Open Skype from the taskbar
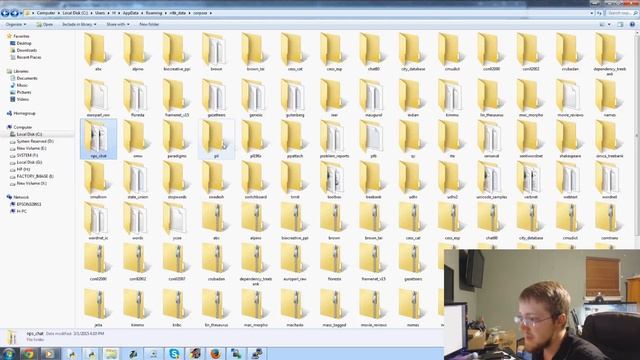This screenshot has height=360, width=640. coord(174,353)
